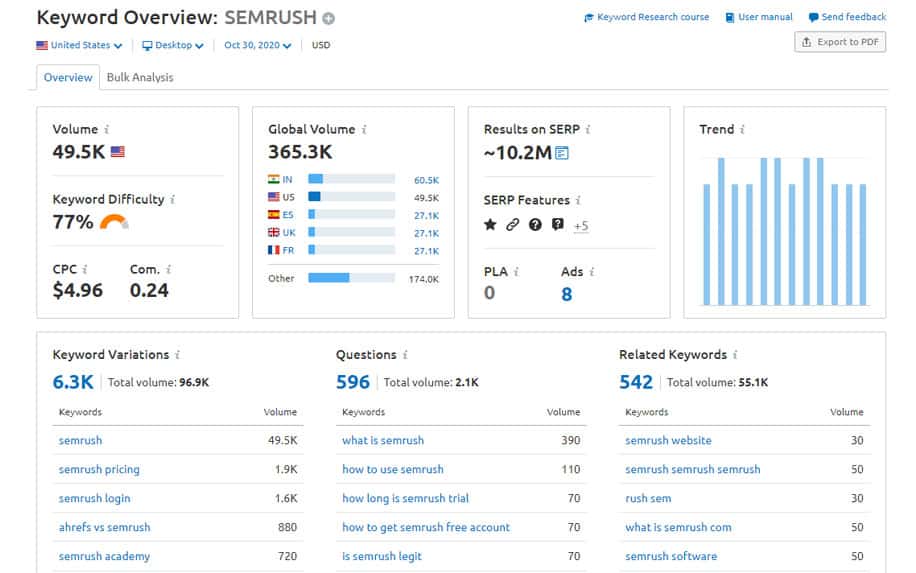Click the info icon next to Questions

click(x=405, y=355)
